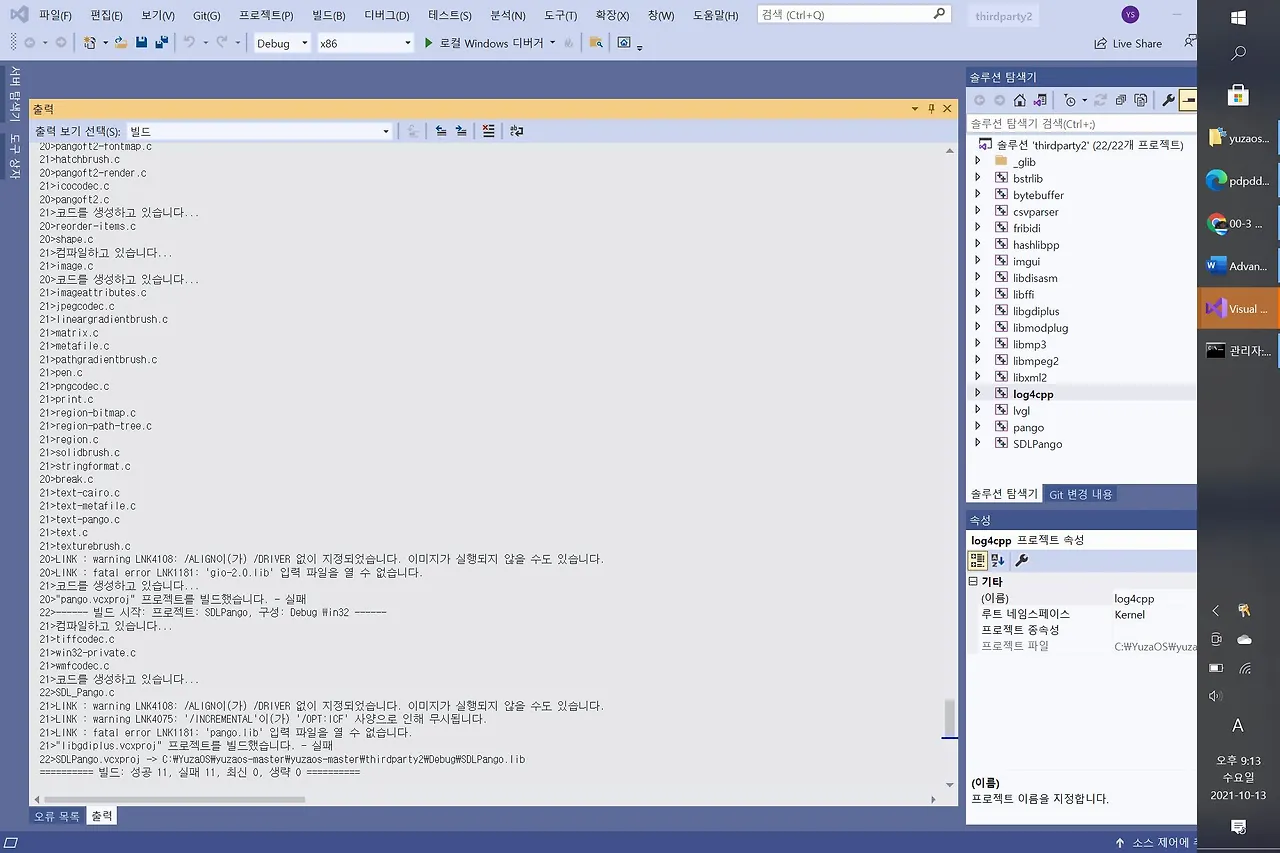
Task: Toggle Show All Files in Solution Explorer
Action: point(1139,100)
